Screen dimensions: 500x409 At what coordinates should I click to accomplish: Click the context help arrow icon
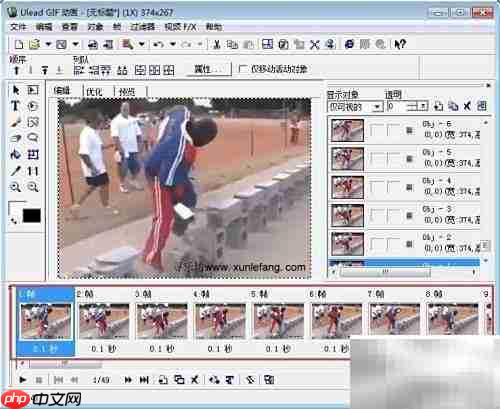click(400, 44)
